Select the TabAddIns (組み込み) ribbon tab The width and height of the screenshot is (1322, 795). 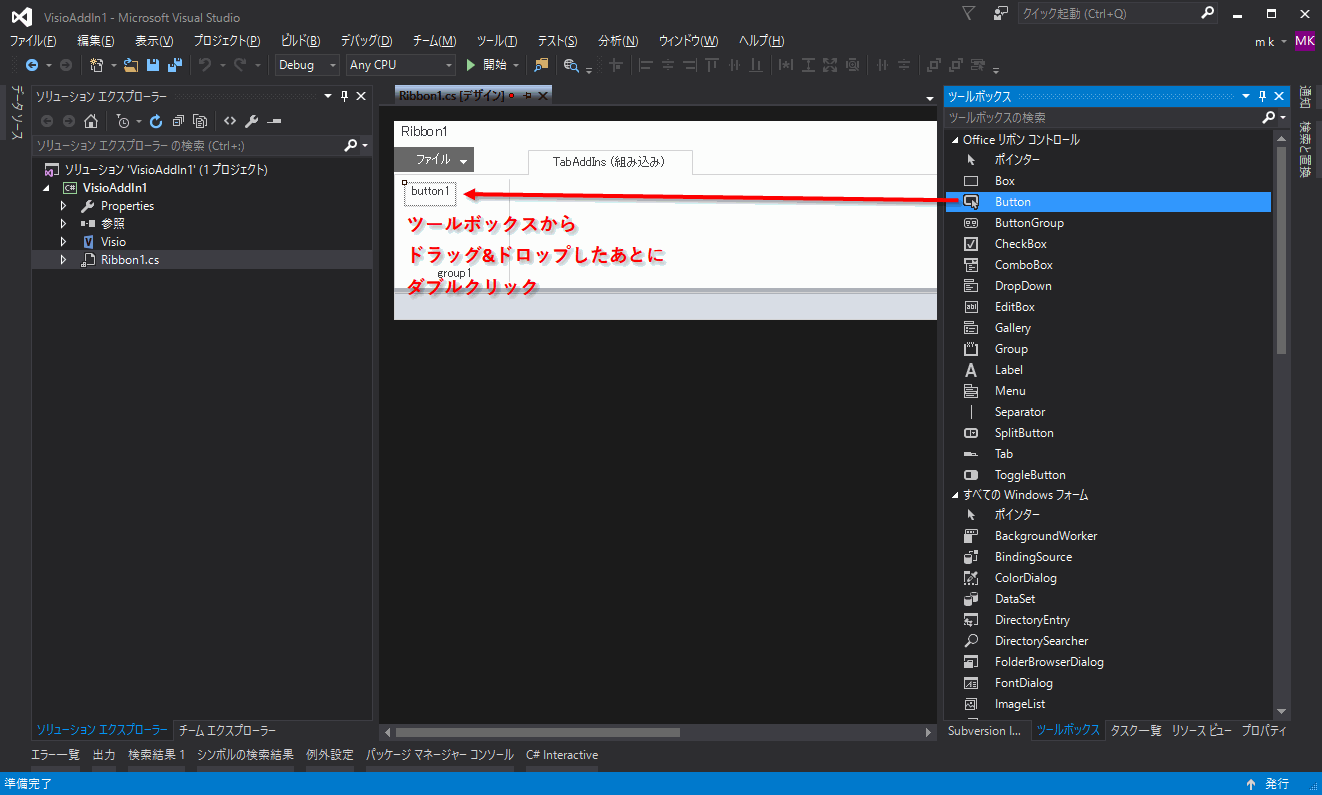pyautogui.click(x=609, y=161)
